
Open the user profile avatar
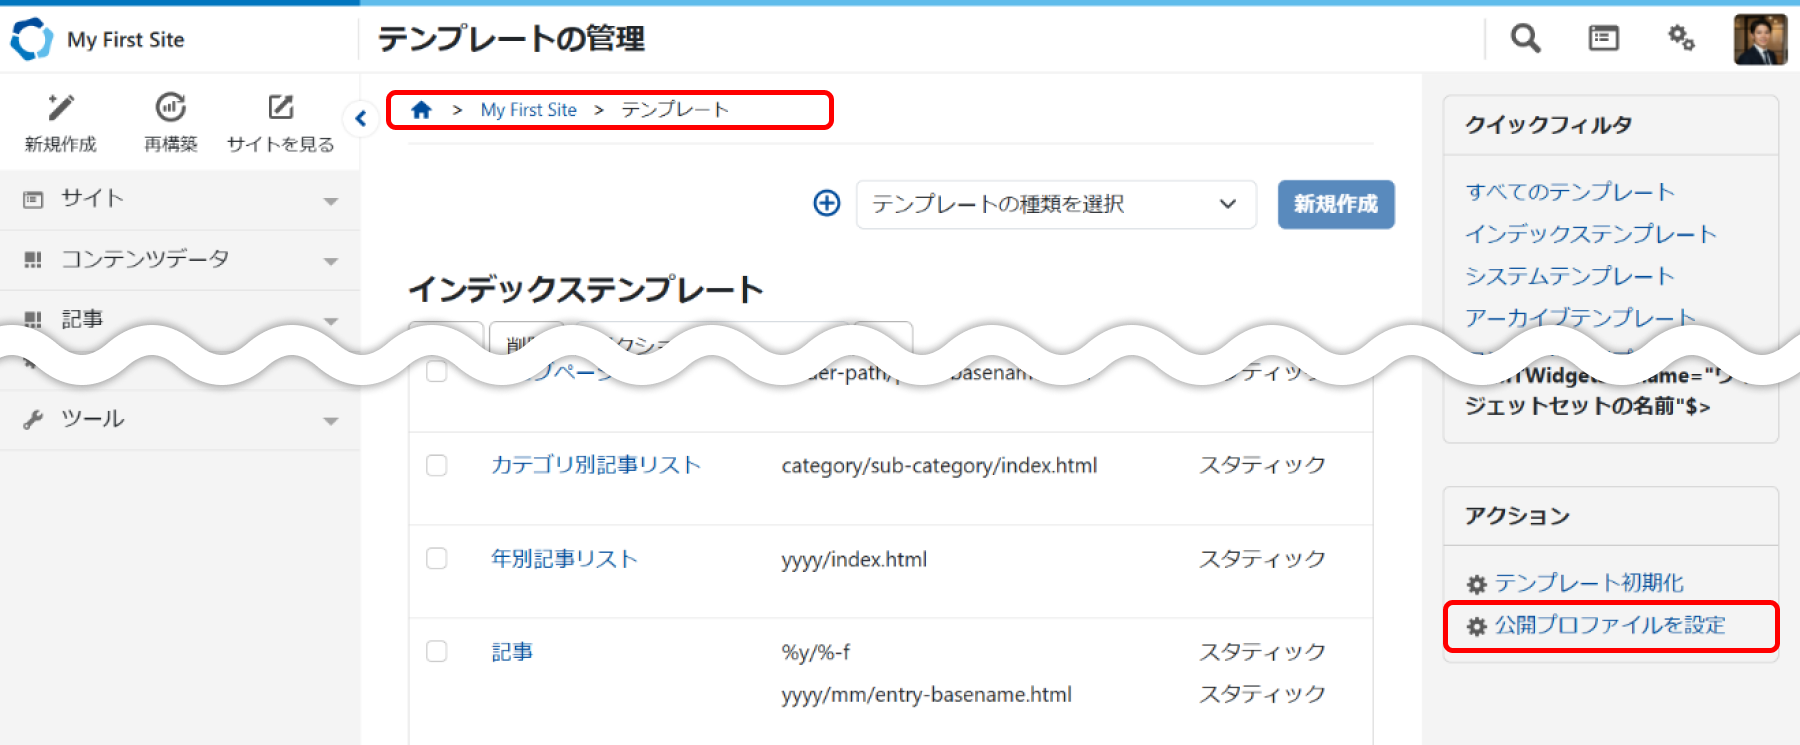click(1760, 40)
